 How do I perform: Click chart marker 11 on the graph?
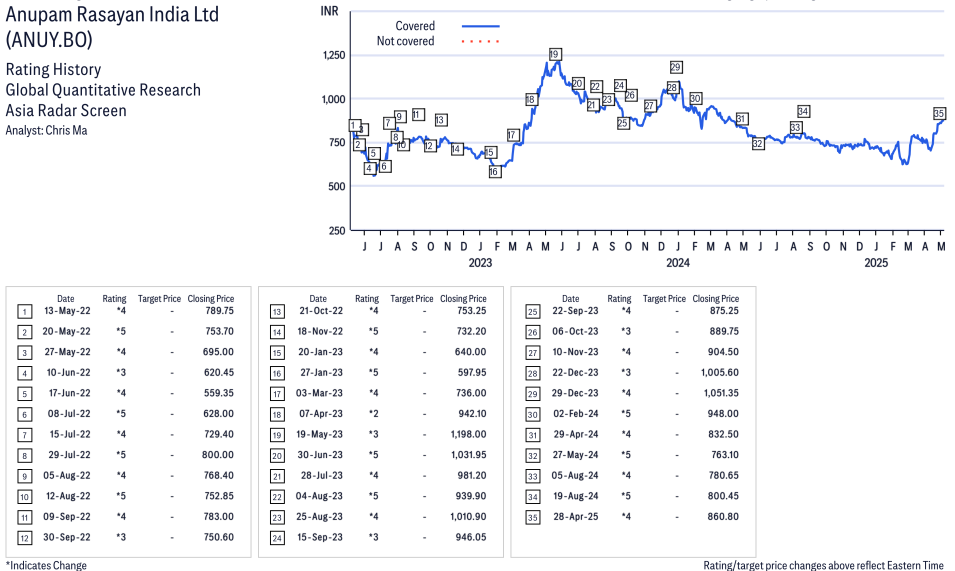(x=418, y=114)
